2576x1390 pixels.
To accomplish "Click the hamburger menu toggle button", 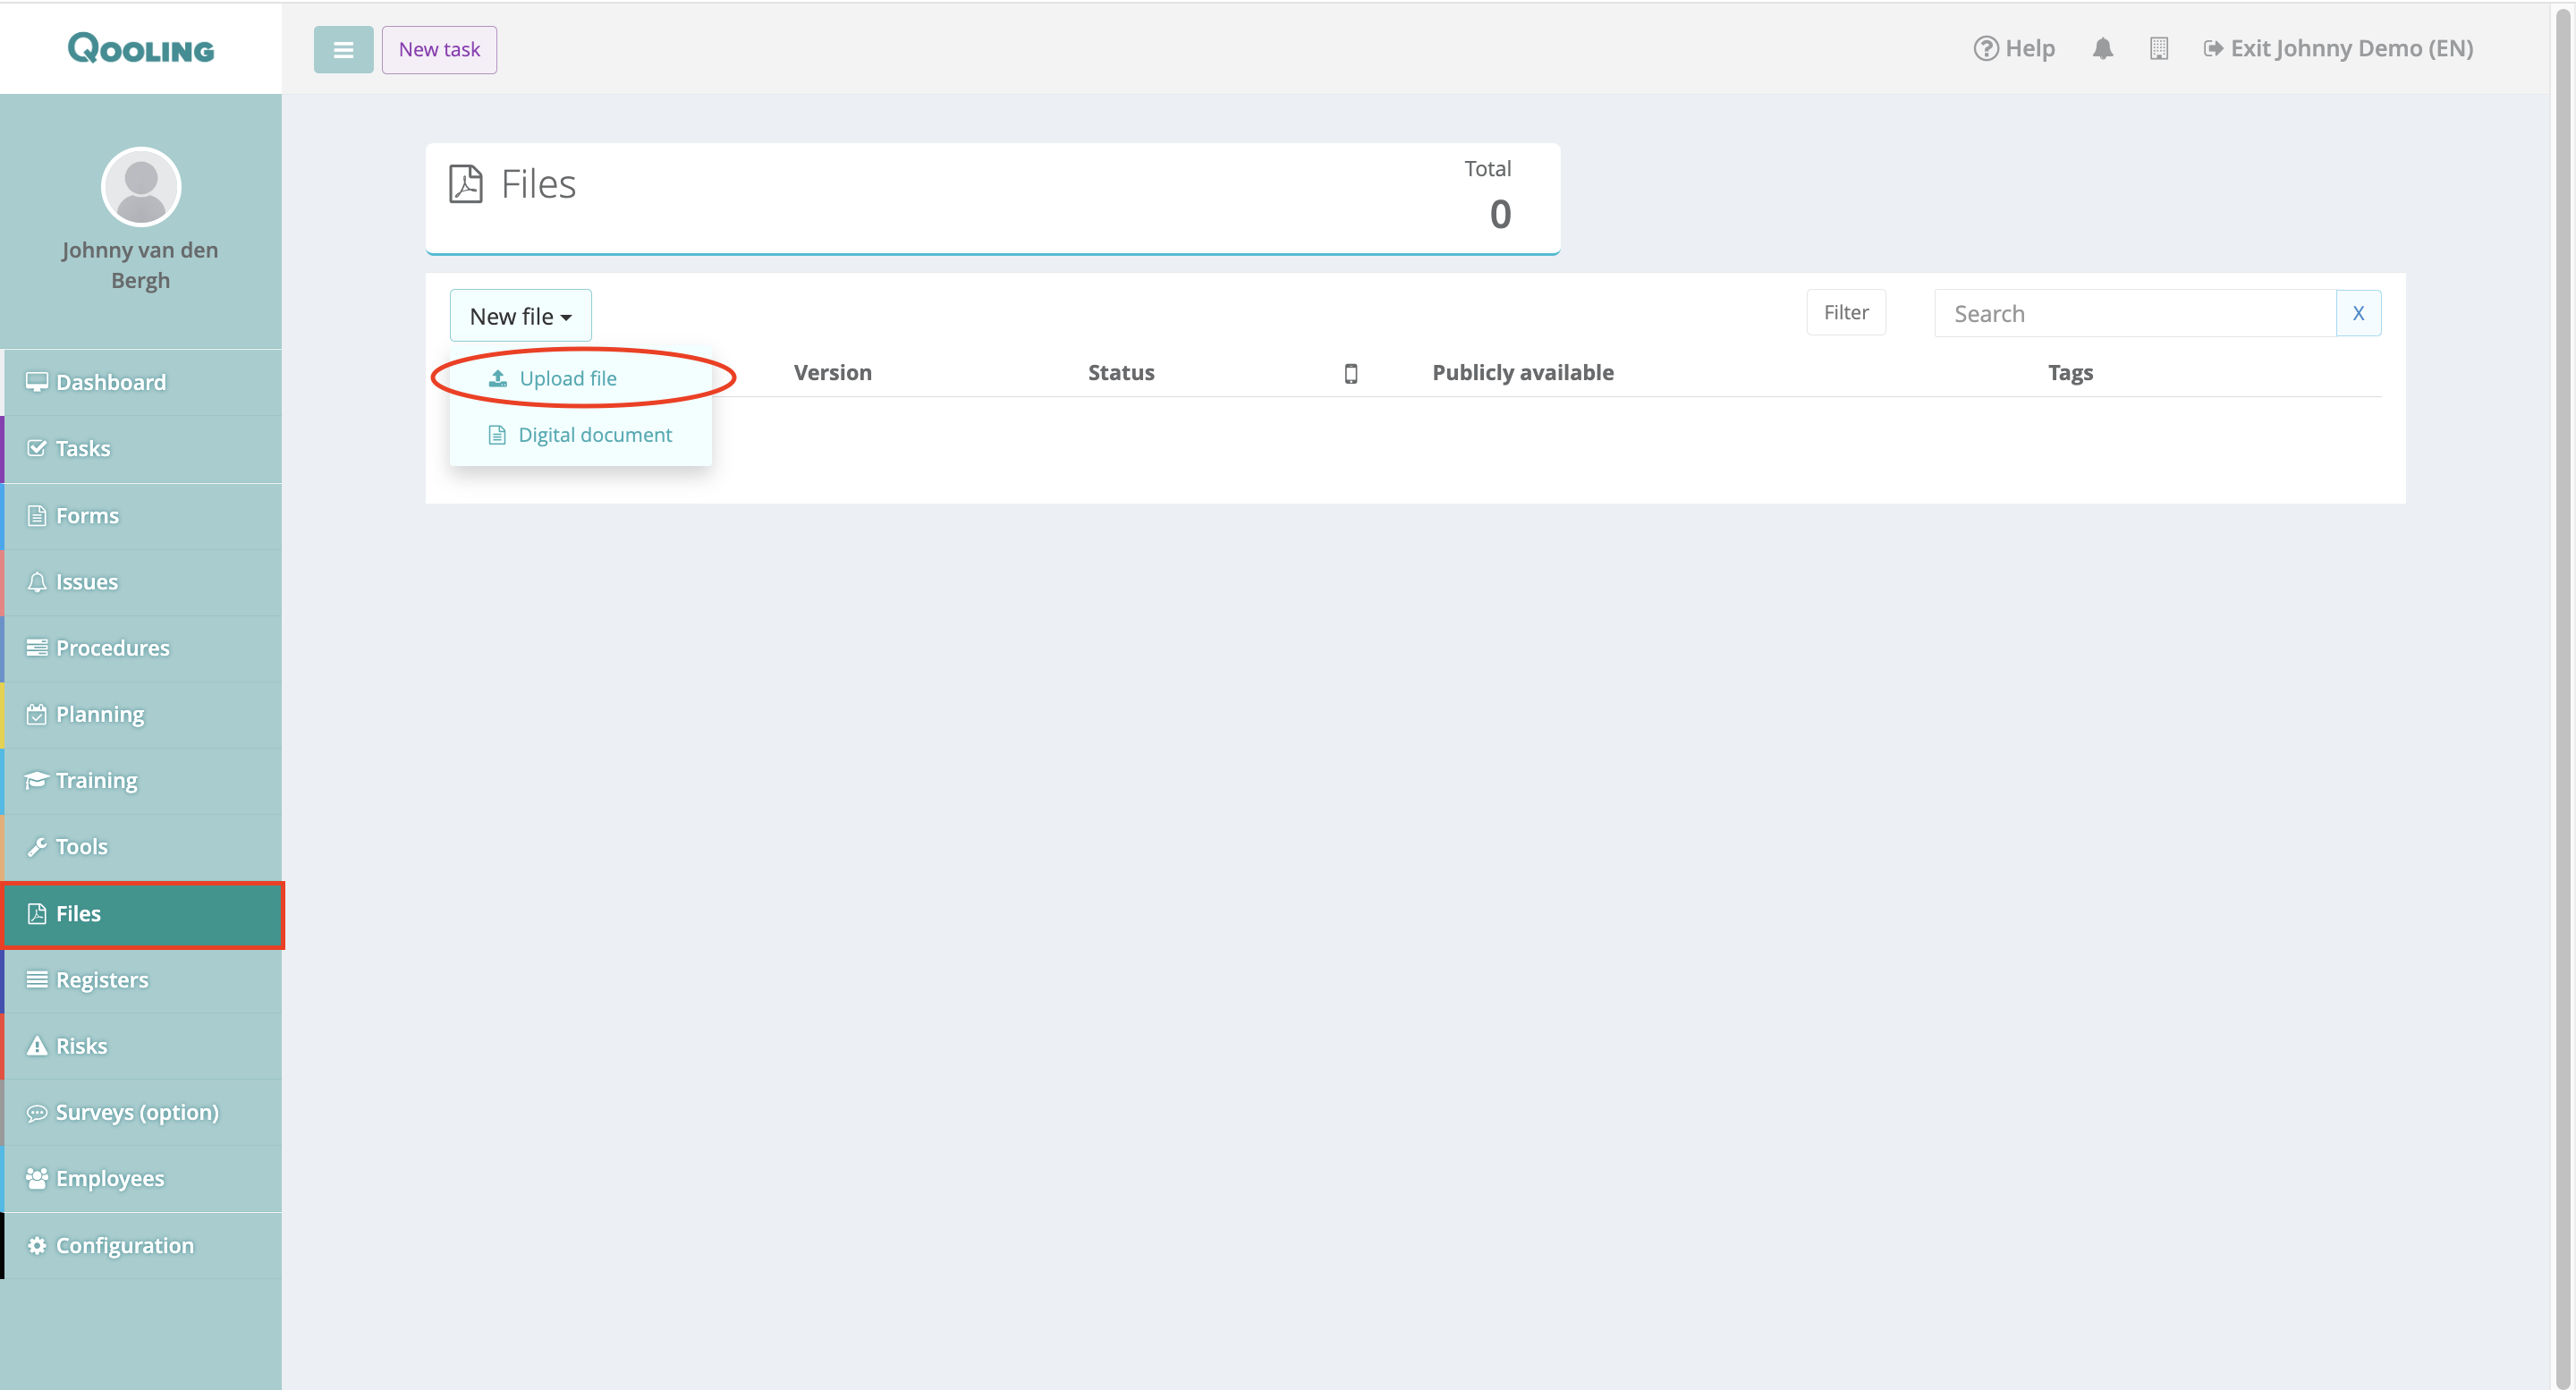I will click(343, 49).
